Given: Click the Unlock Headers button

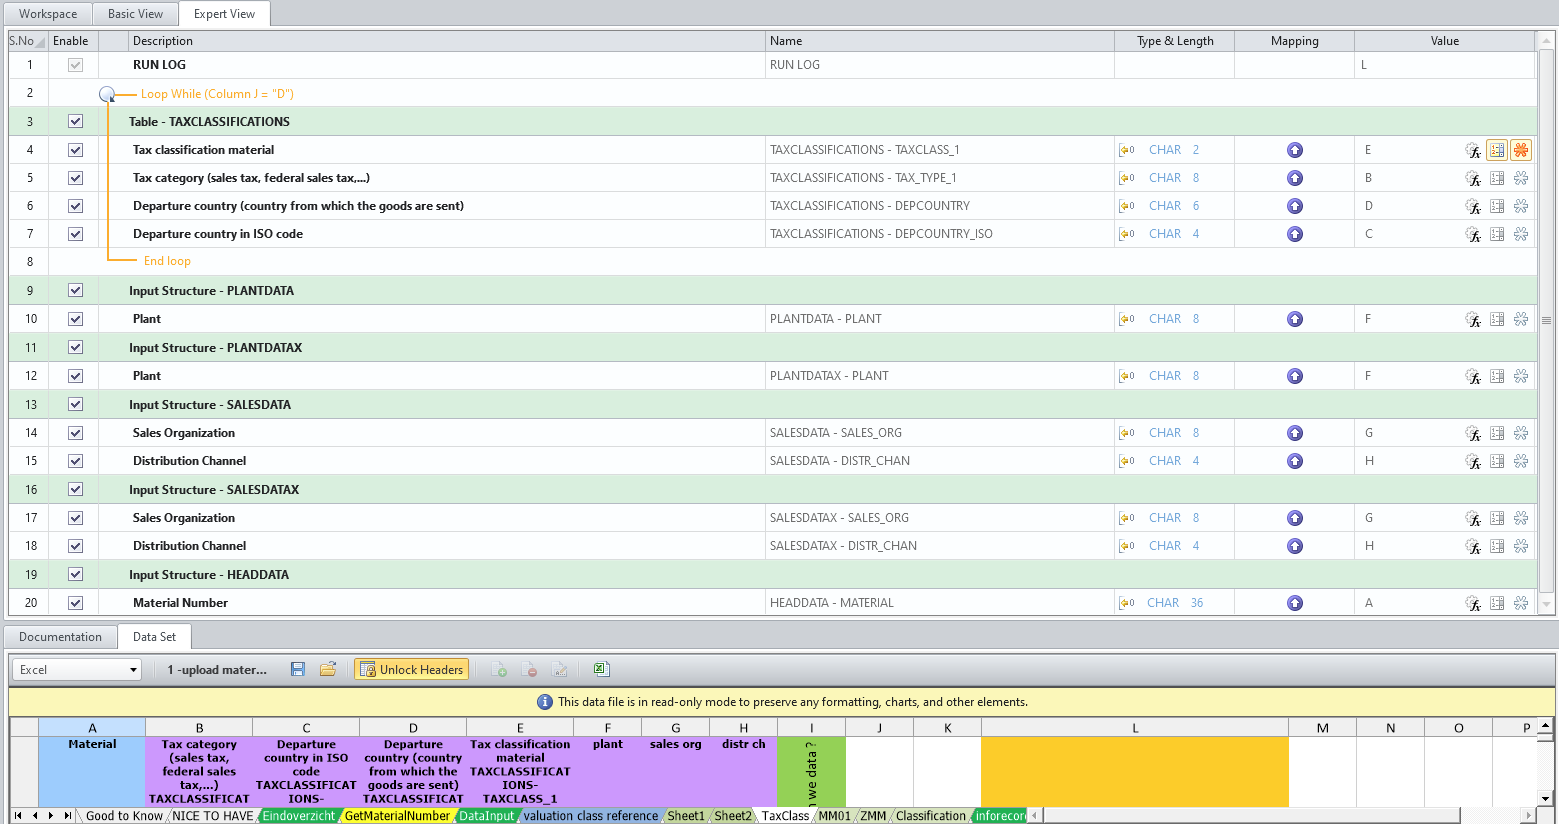Looking at the screenshot, I should coord(411,669).
